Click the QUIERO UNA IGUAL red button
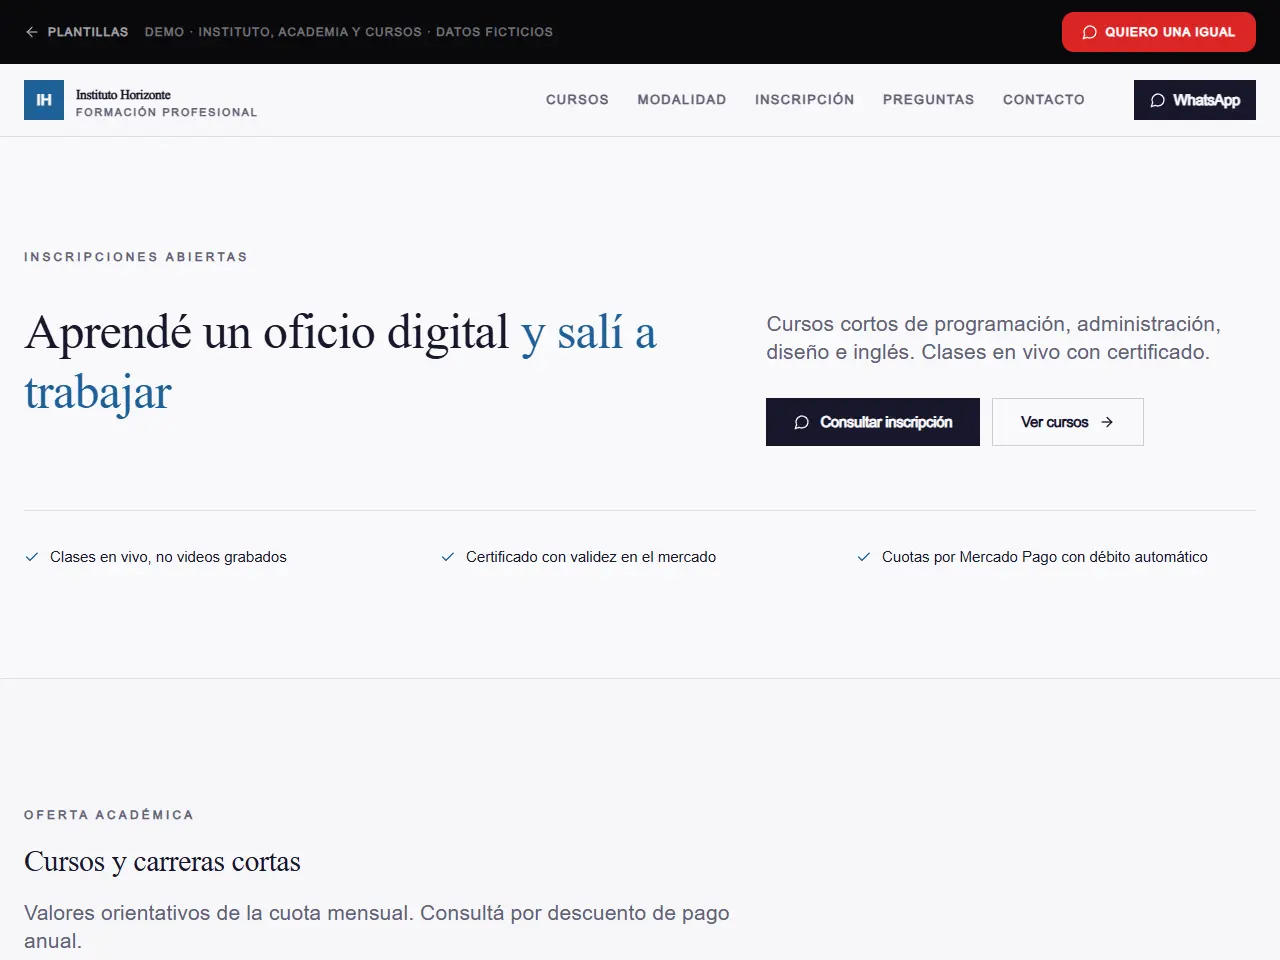 (1159, 32)
